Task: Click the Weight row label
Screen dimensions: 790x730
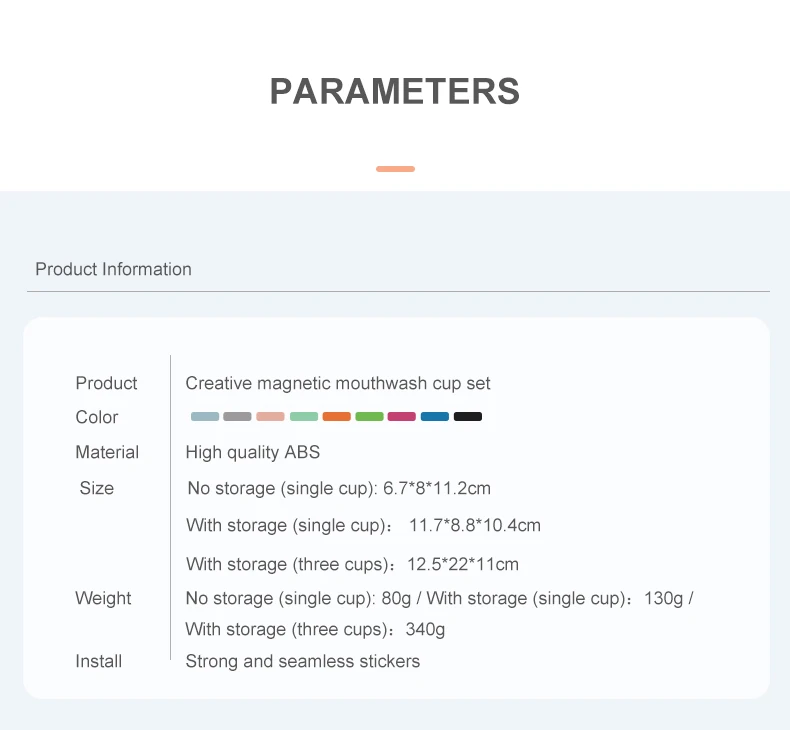Action: 103,599
